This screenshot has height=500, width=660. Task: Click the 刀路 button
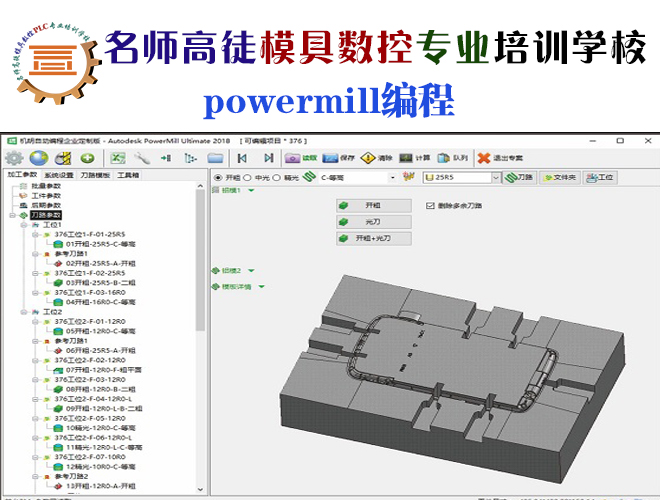[519, 178]
